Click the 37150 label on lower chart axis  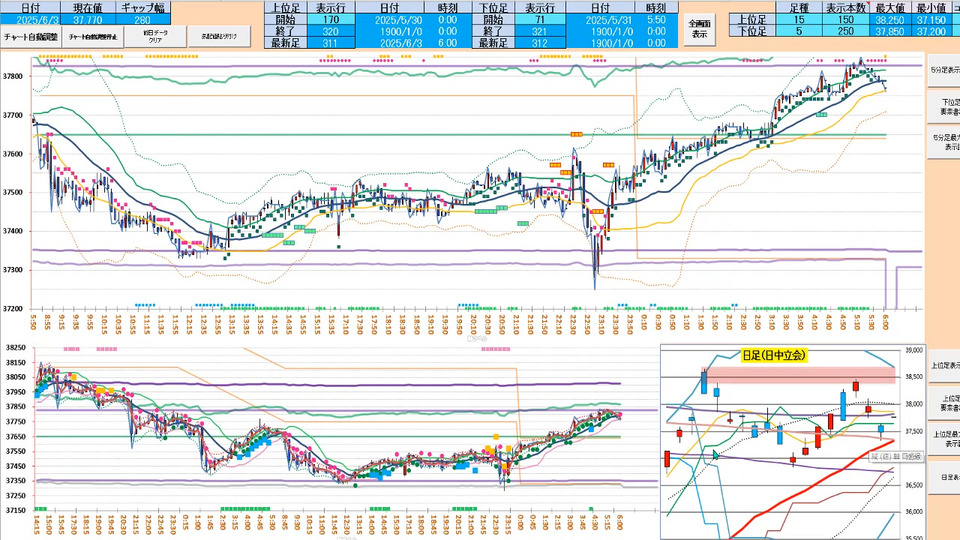(16, 510)
